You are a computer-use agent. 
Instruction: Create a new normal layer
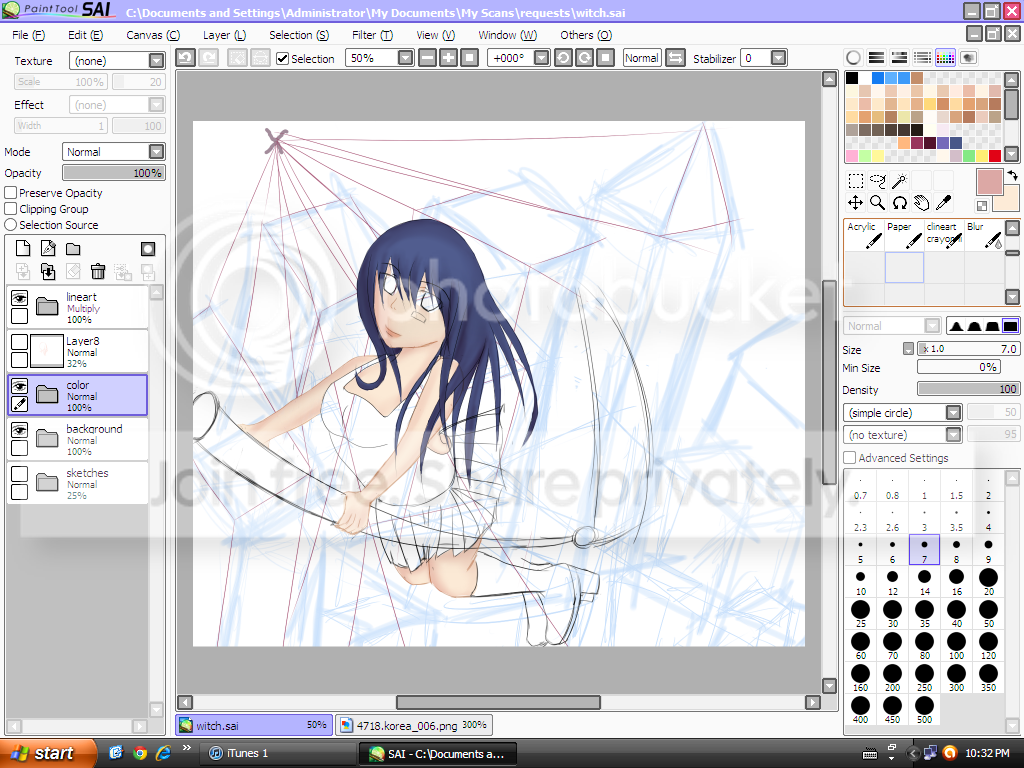coord(23,248)
